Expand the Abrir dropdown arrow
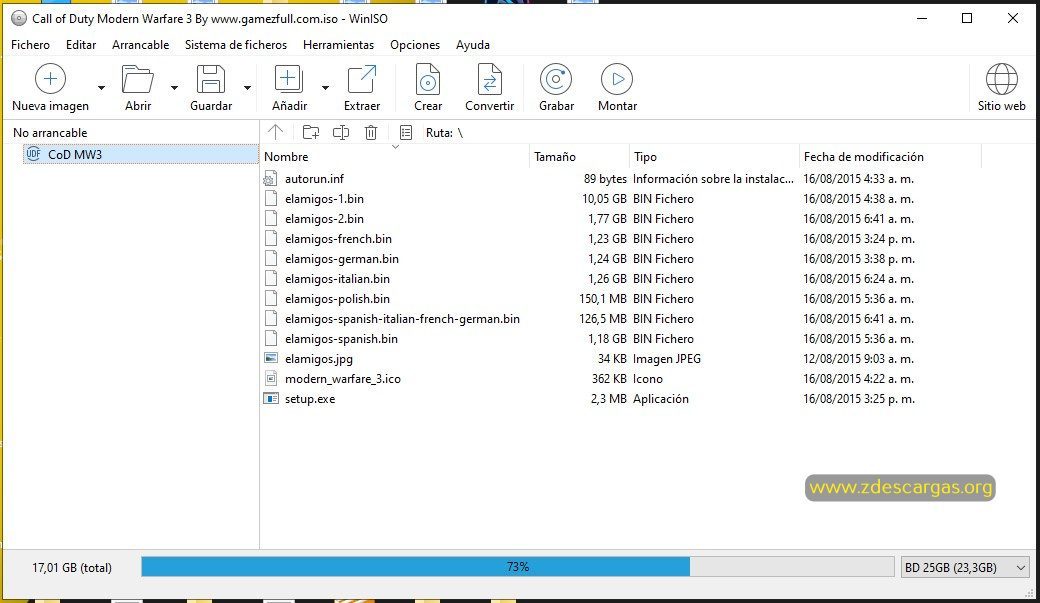 tap(174, 87)
